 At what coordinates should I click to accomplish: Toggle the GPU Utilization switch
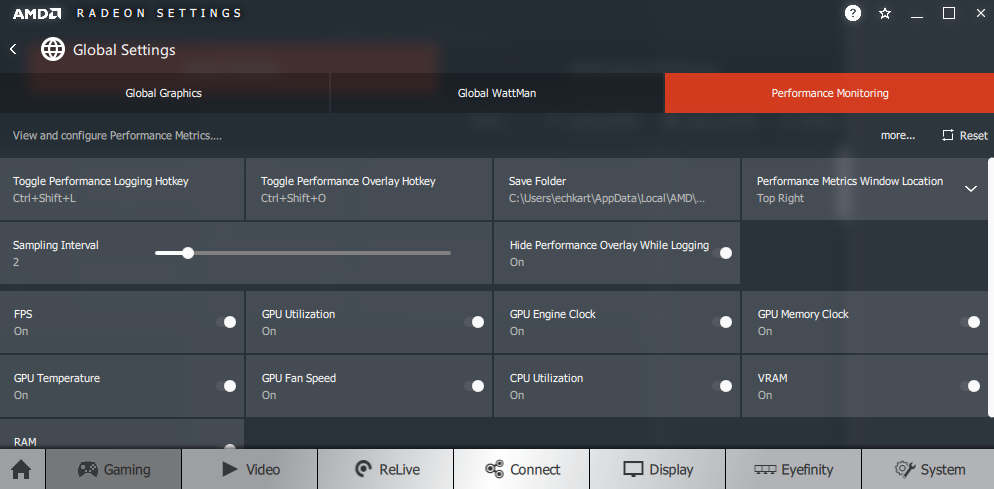[474, 322]
